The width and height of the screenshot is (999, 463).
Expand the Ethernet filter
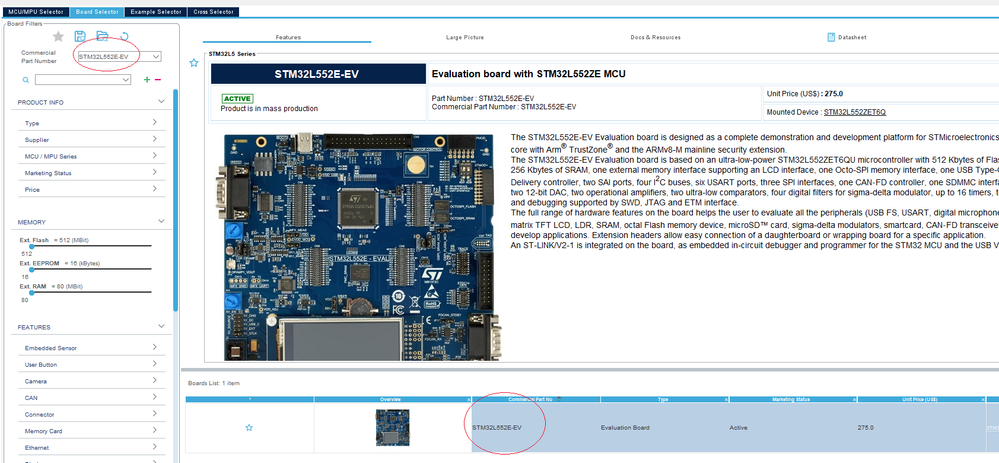(x=155, y=447)
